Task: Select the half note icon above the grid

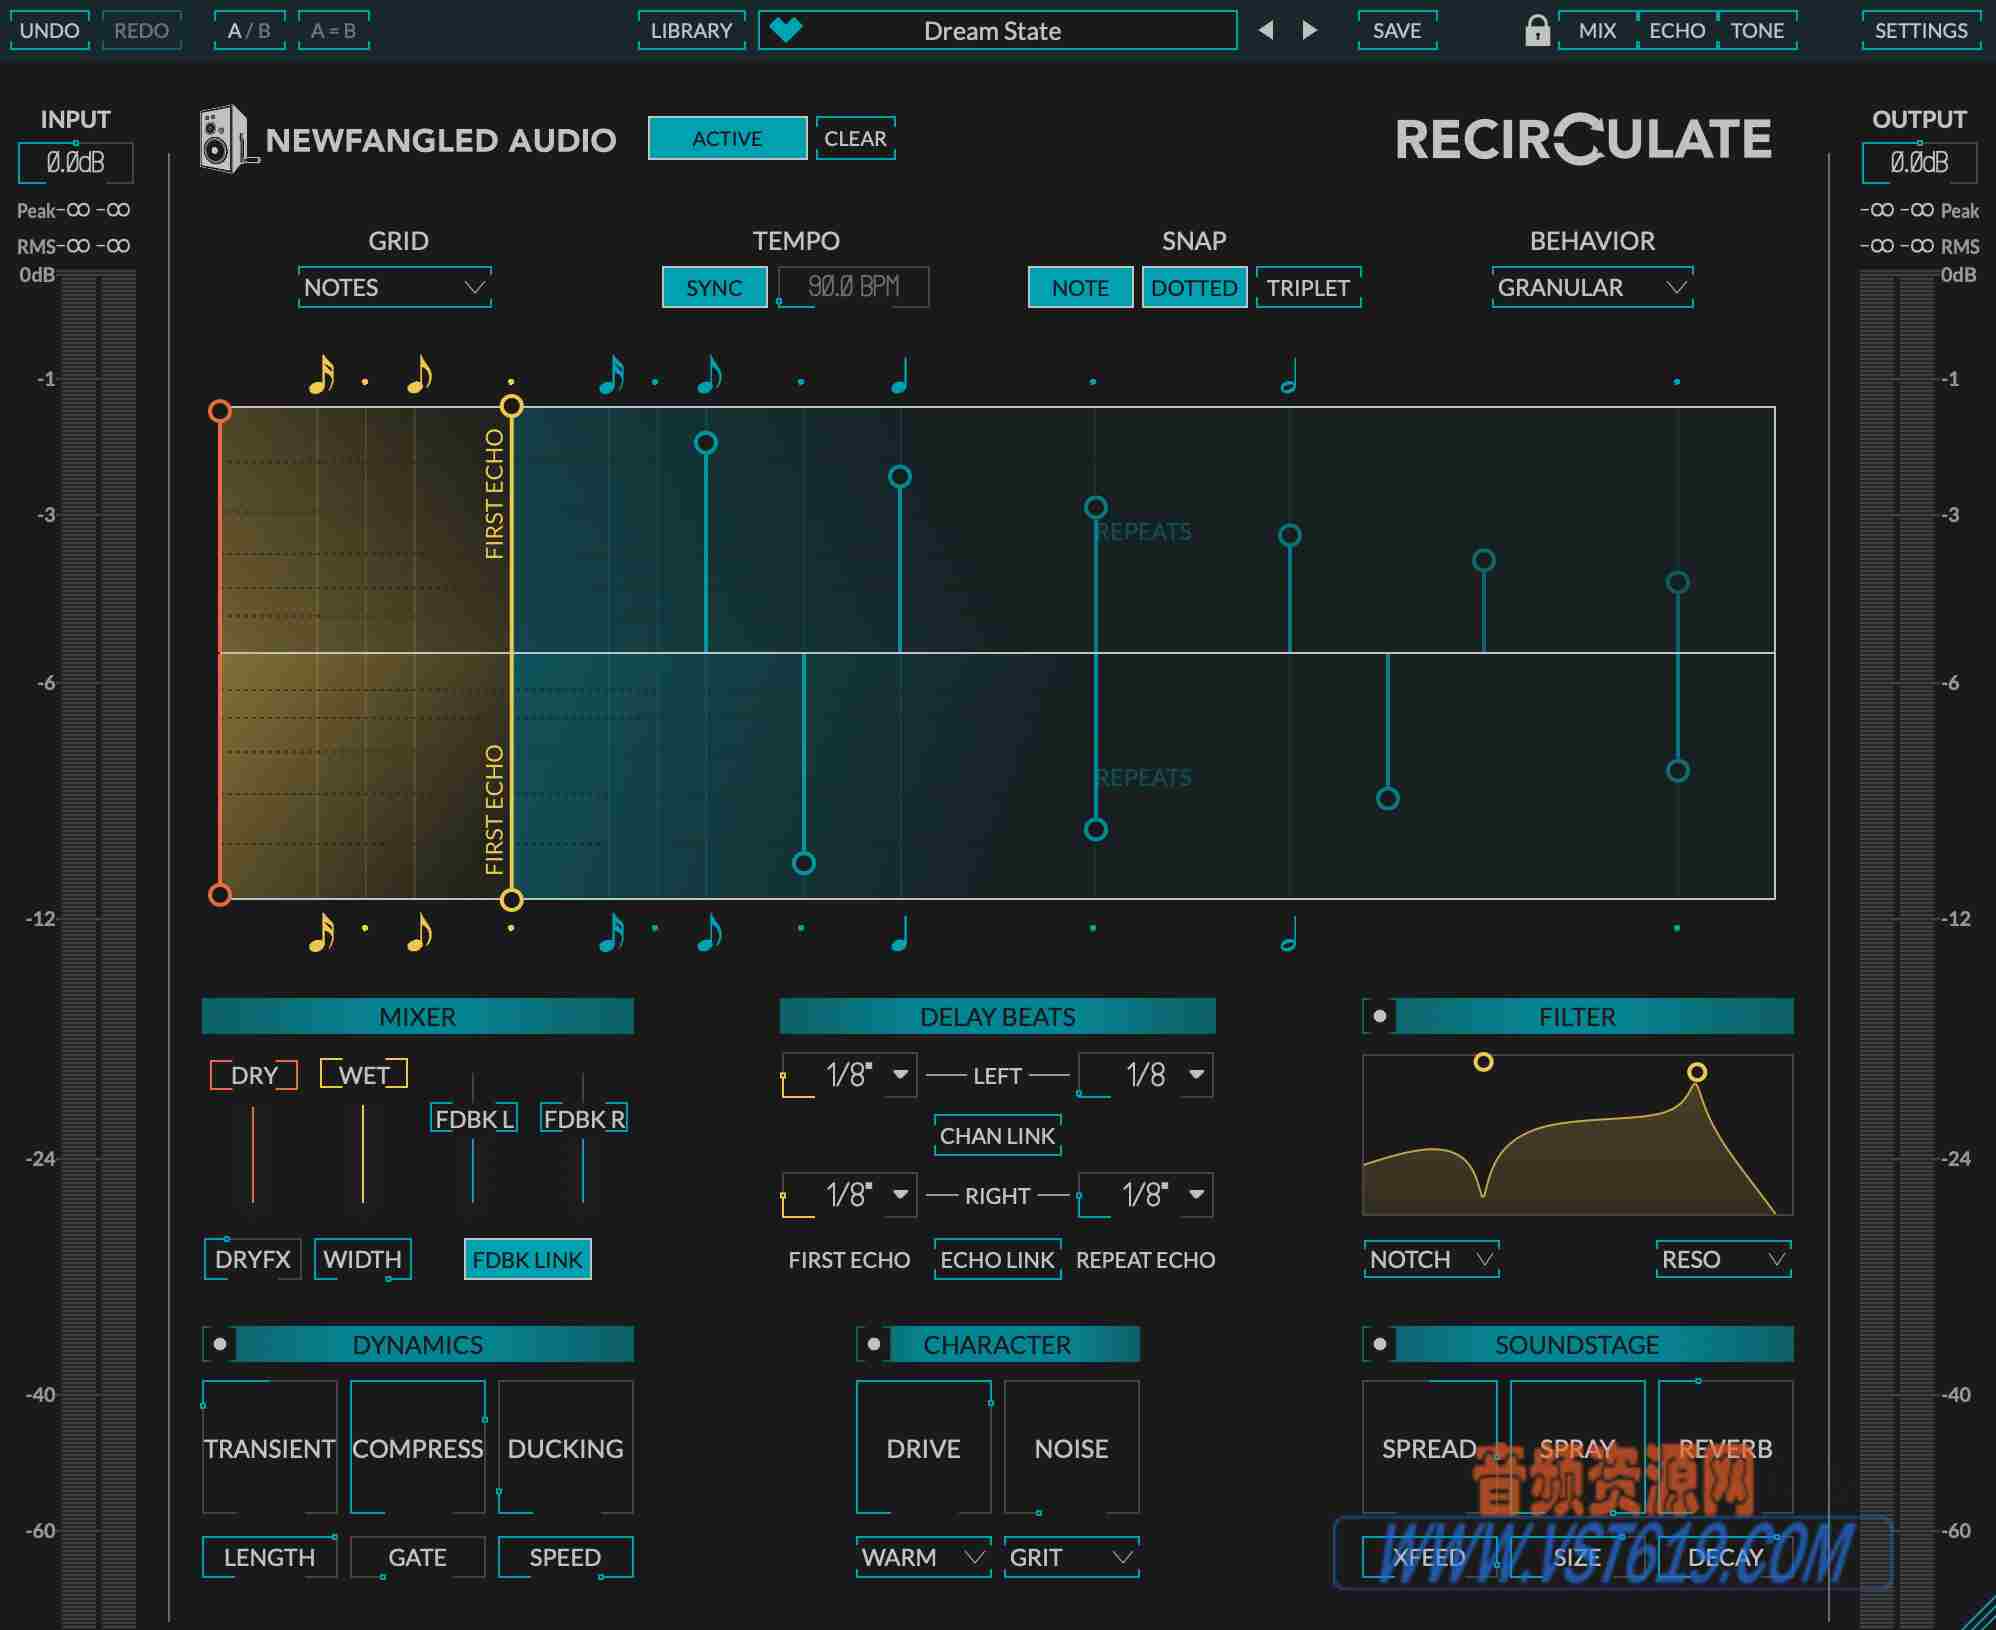Action: [x=1290, y=378]
